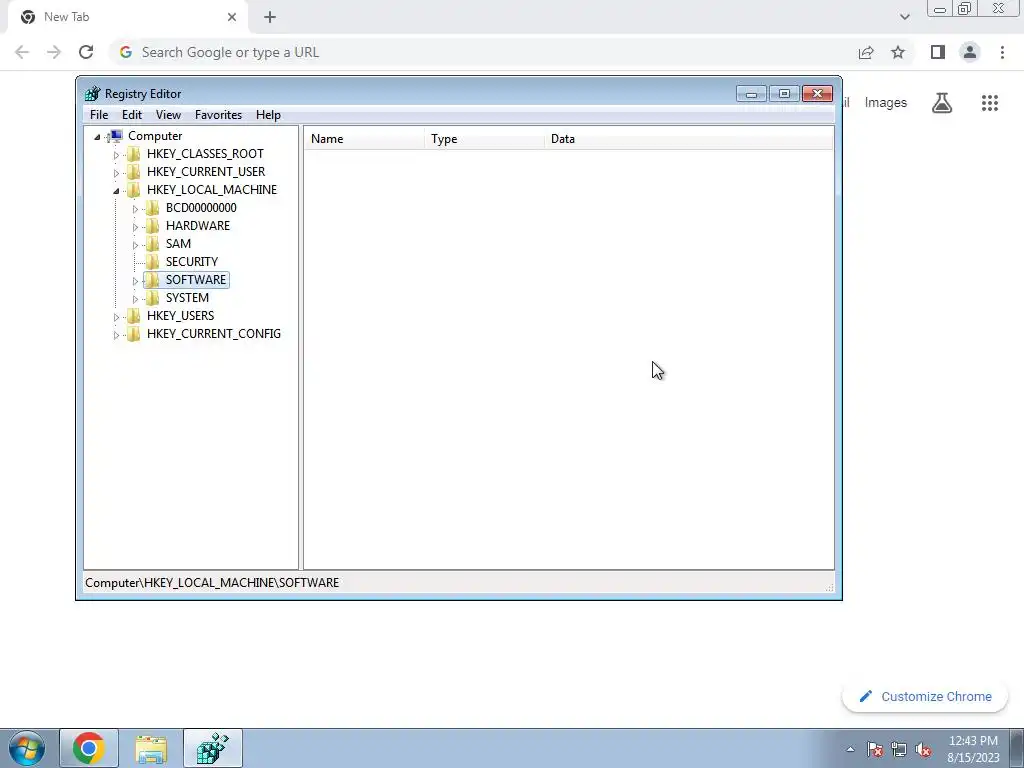Select the HKEY_LOCAL_MACHINE folder icon
1024x768 pixels.
[x=133, y=189]
